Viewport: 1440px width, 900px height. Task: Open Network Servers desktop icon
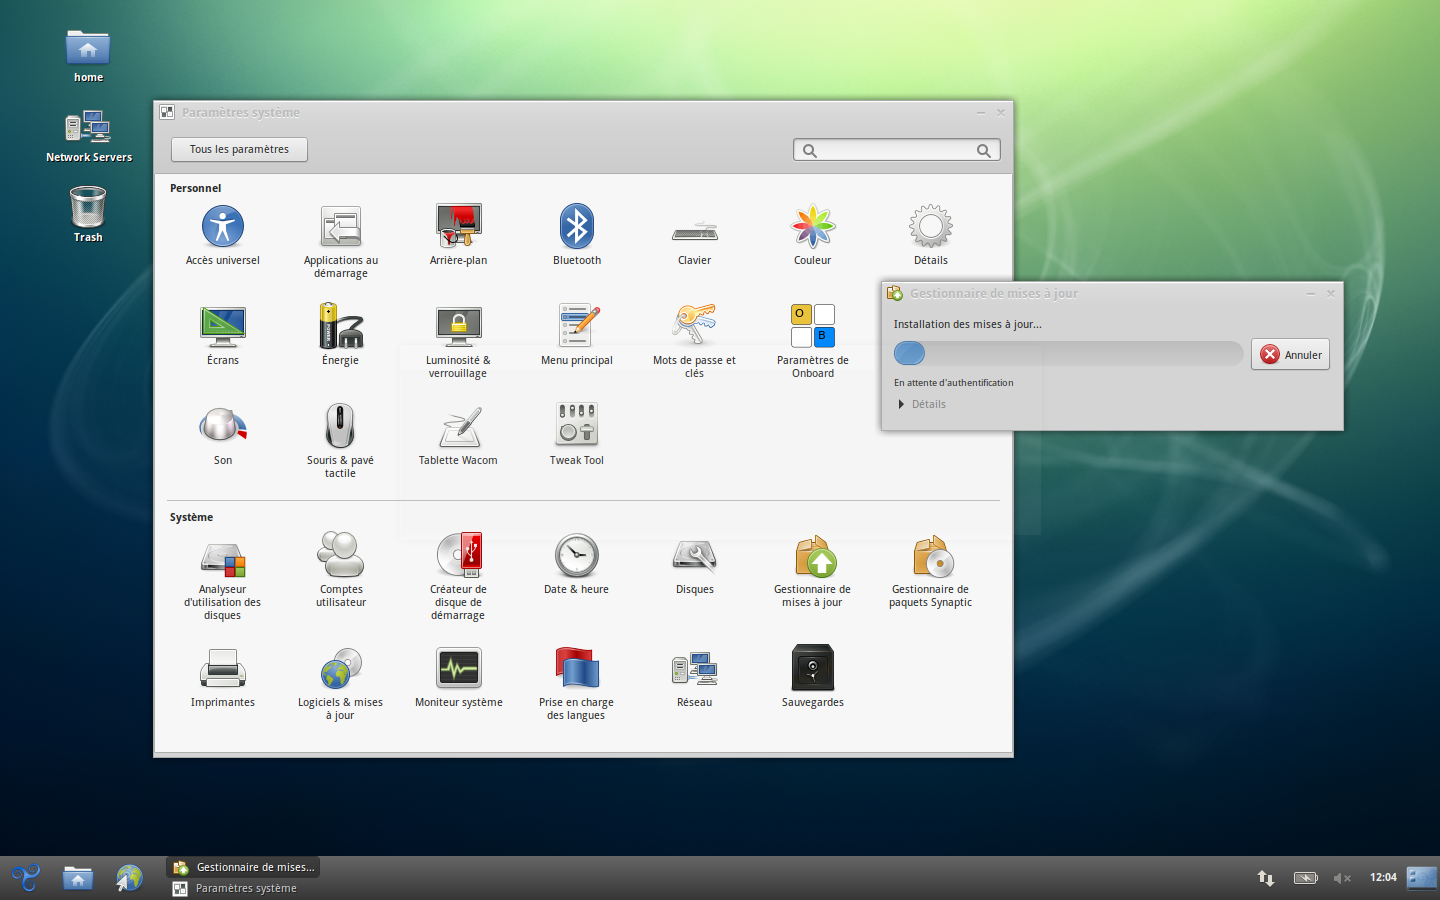pos(89,136)
